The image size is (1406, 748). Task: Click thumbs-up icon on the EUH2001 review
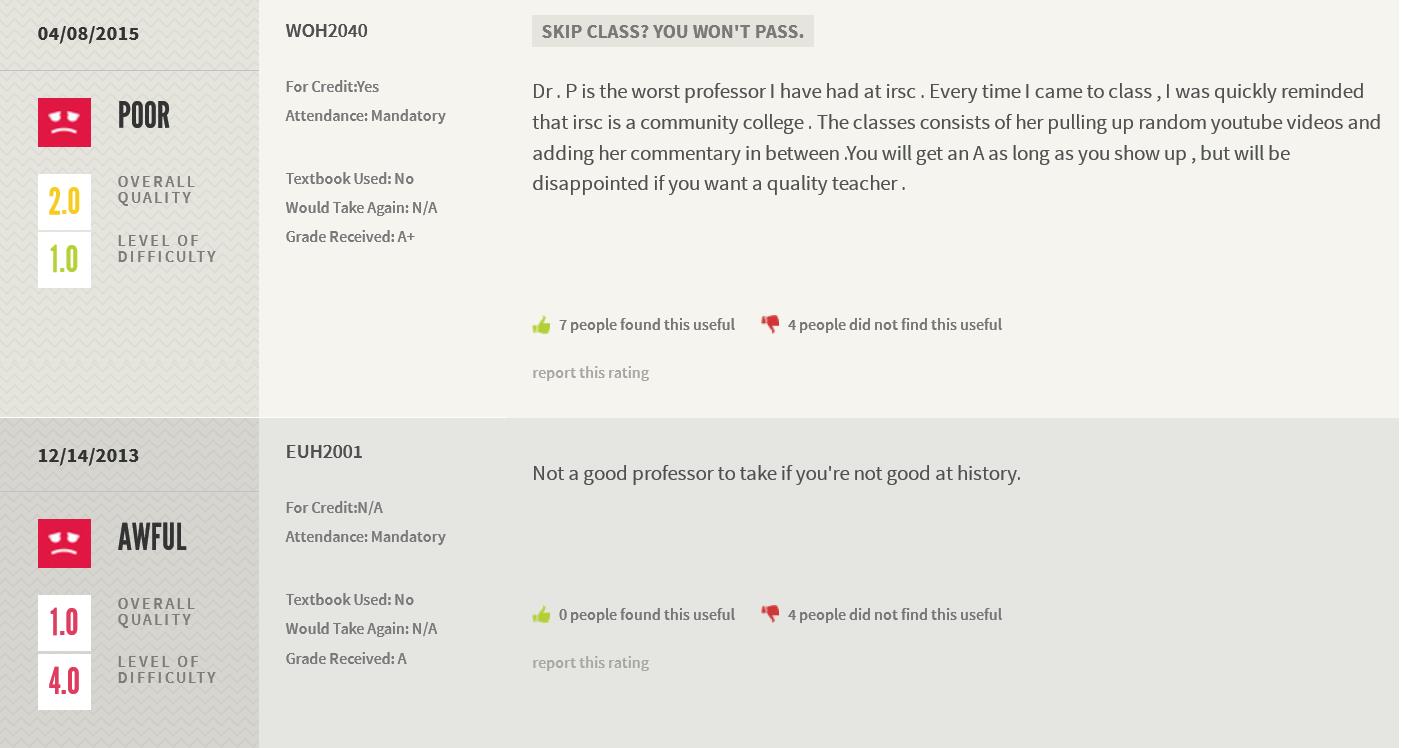(541, 615)
